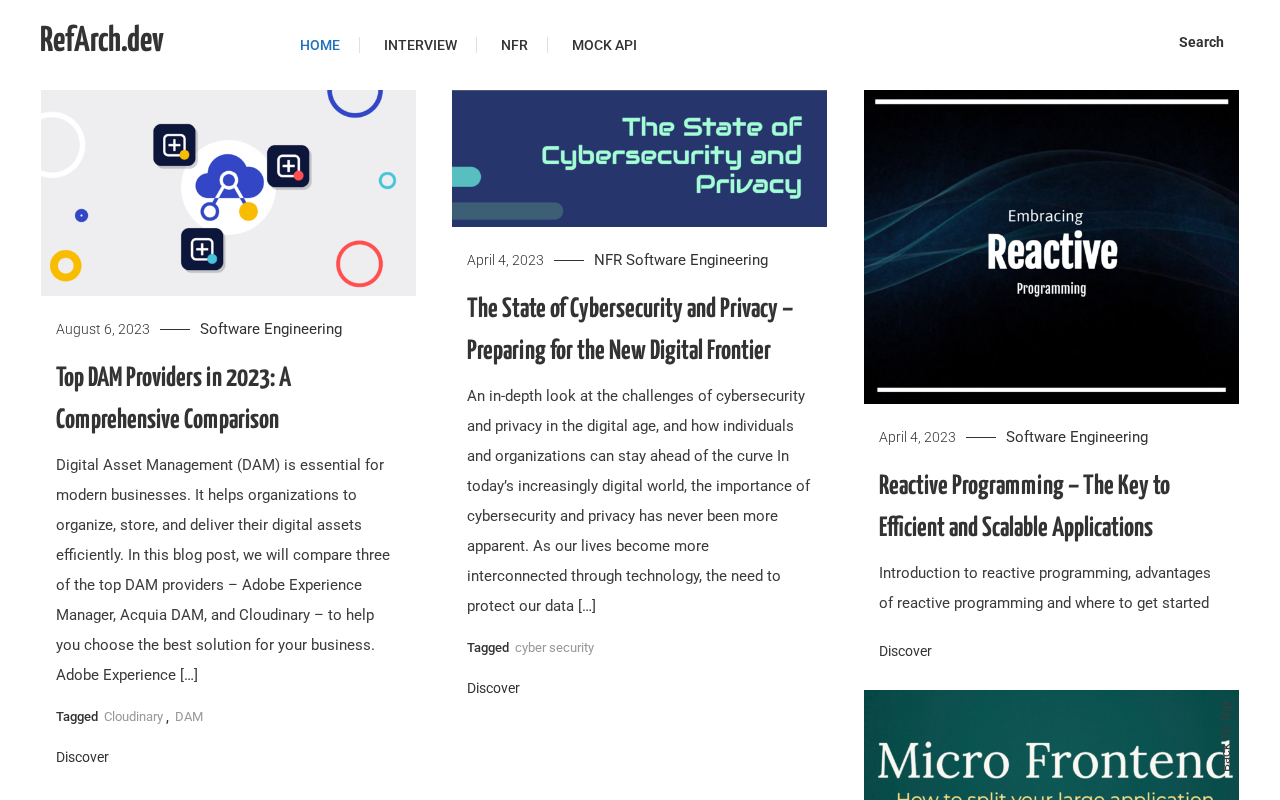Select the MOCK API menu entry
1280x800 pixels.
tap(604, 45)
